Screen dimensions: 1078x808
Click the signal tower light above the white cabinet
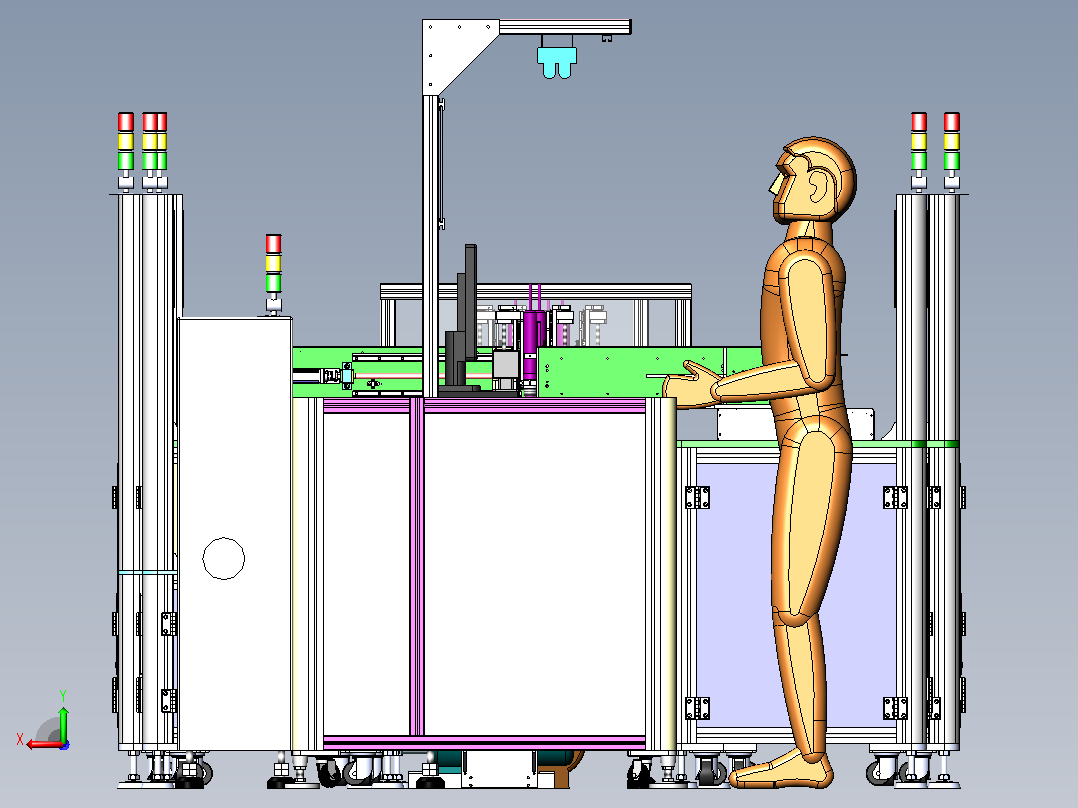coord(274,274)
